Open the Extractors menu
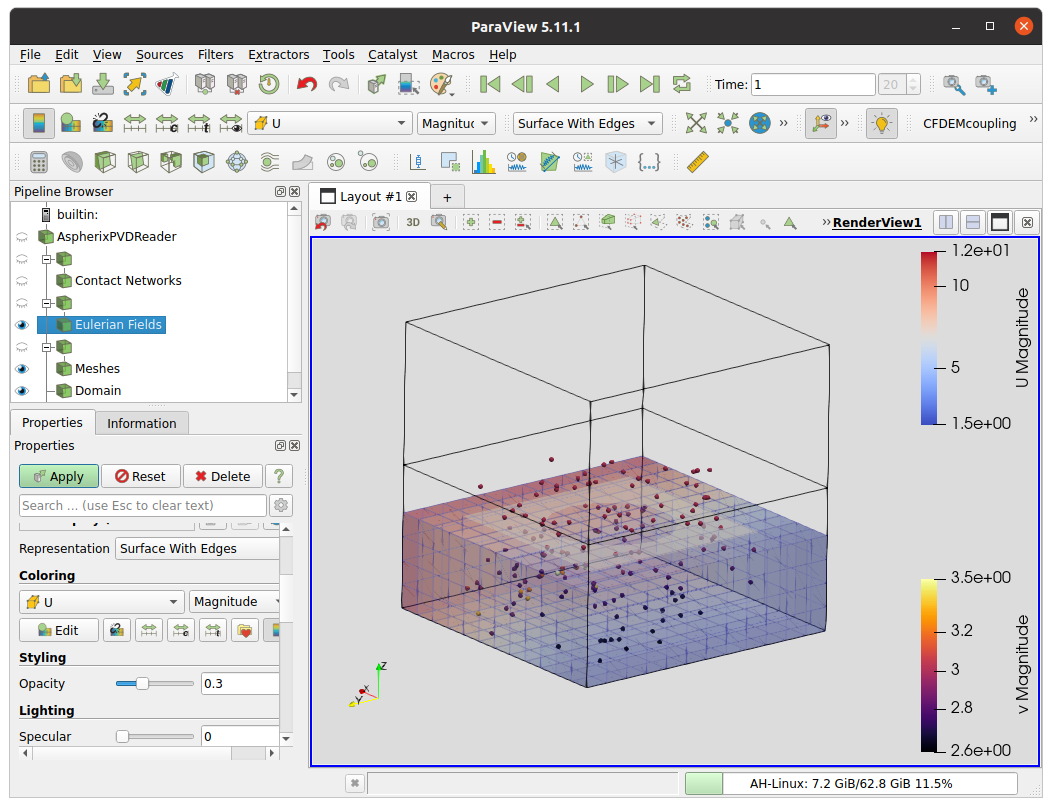Viewport: 1052px width, 807px height. tap(278, 55)
